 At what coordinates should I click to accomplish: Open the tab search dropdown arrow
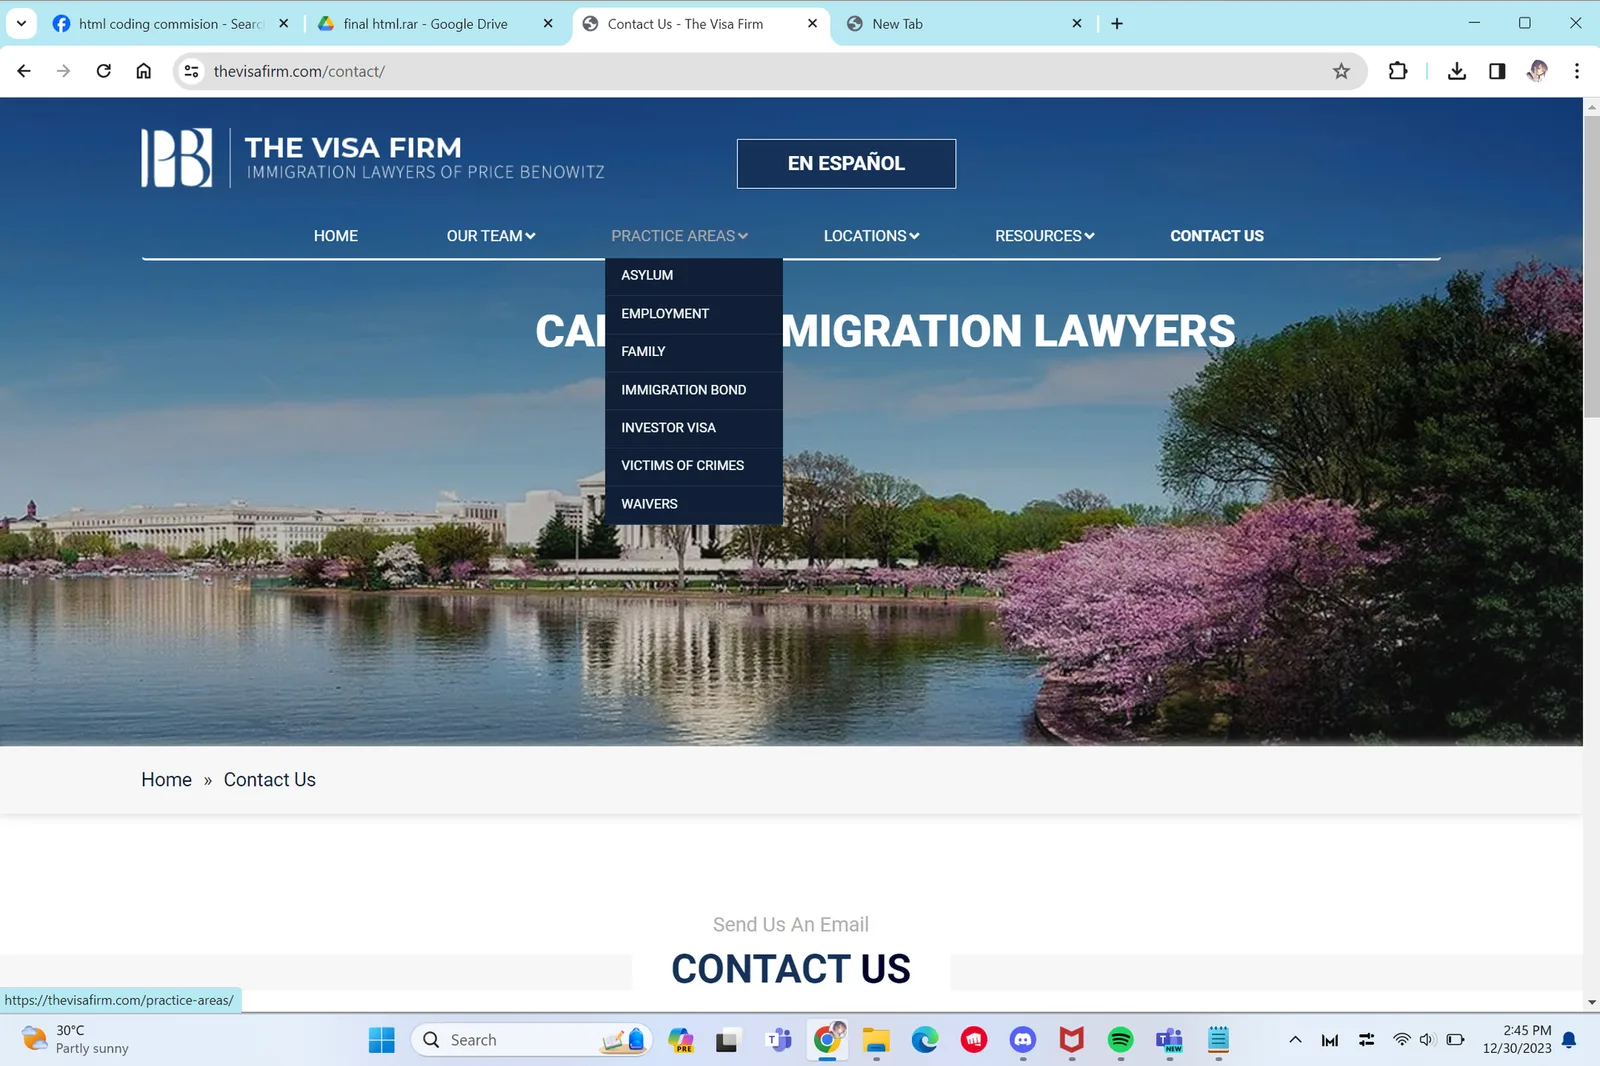tap(21, 23)
